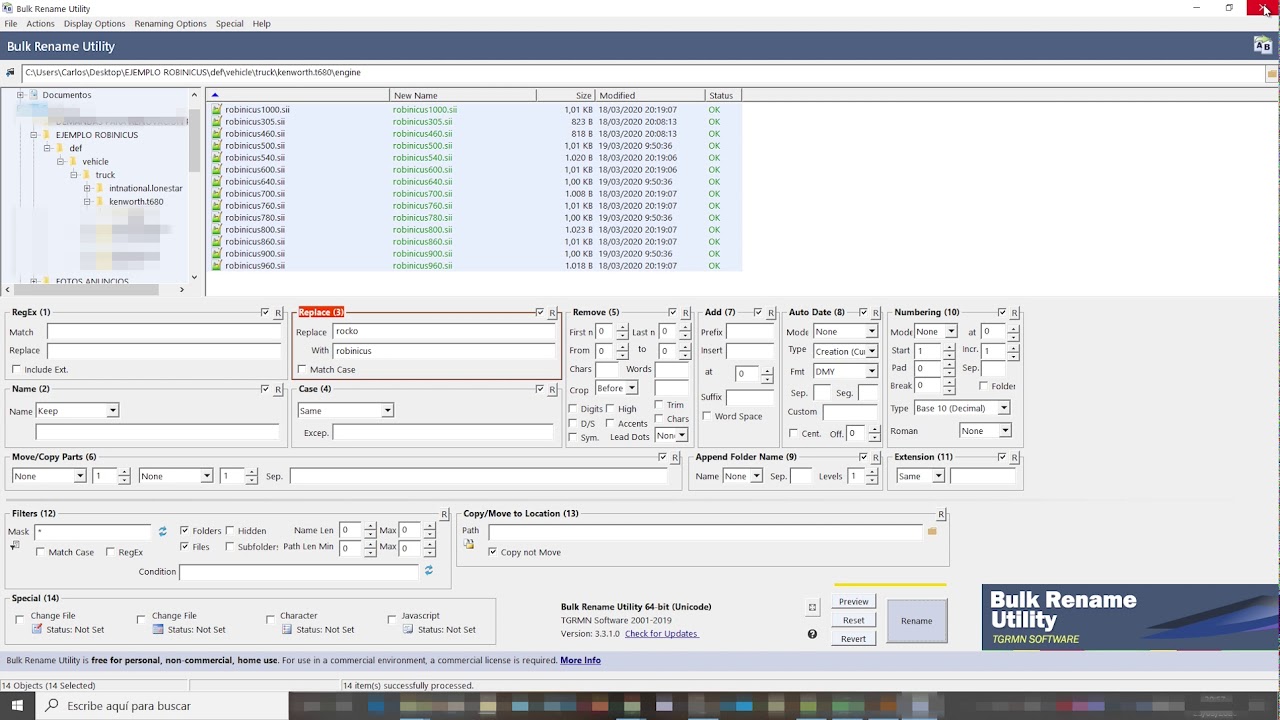Open the Renaming Options menu
This screenshot has height=720, width=1280.
(170, 23)
